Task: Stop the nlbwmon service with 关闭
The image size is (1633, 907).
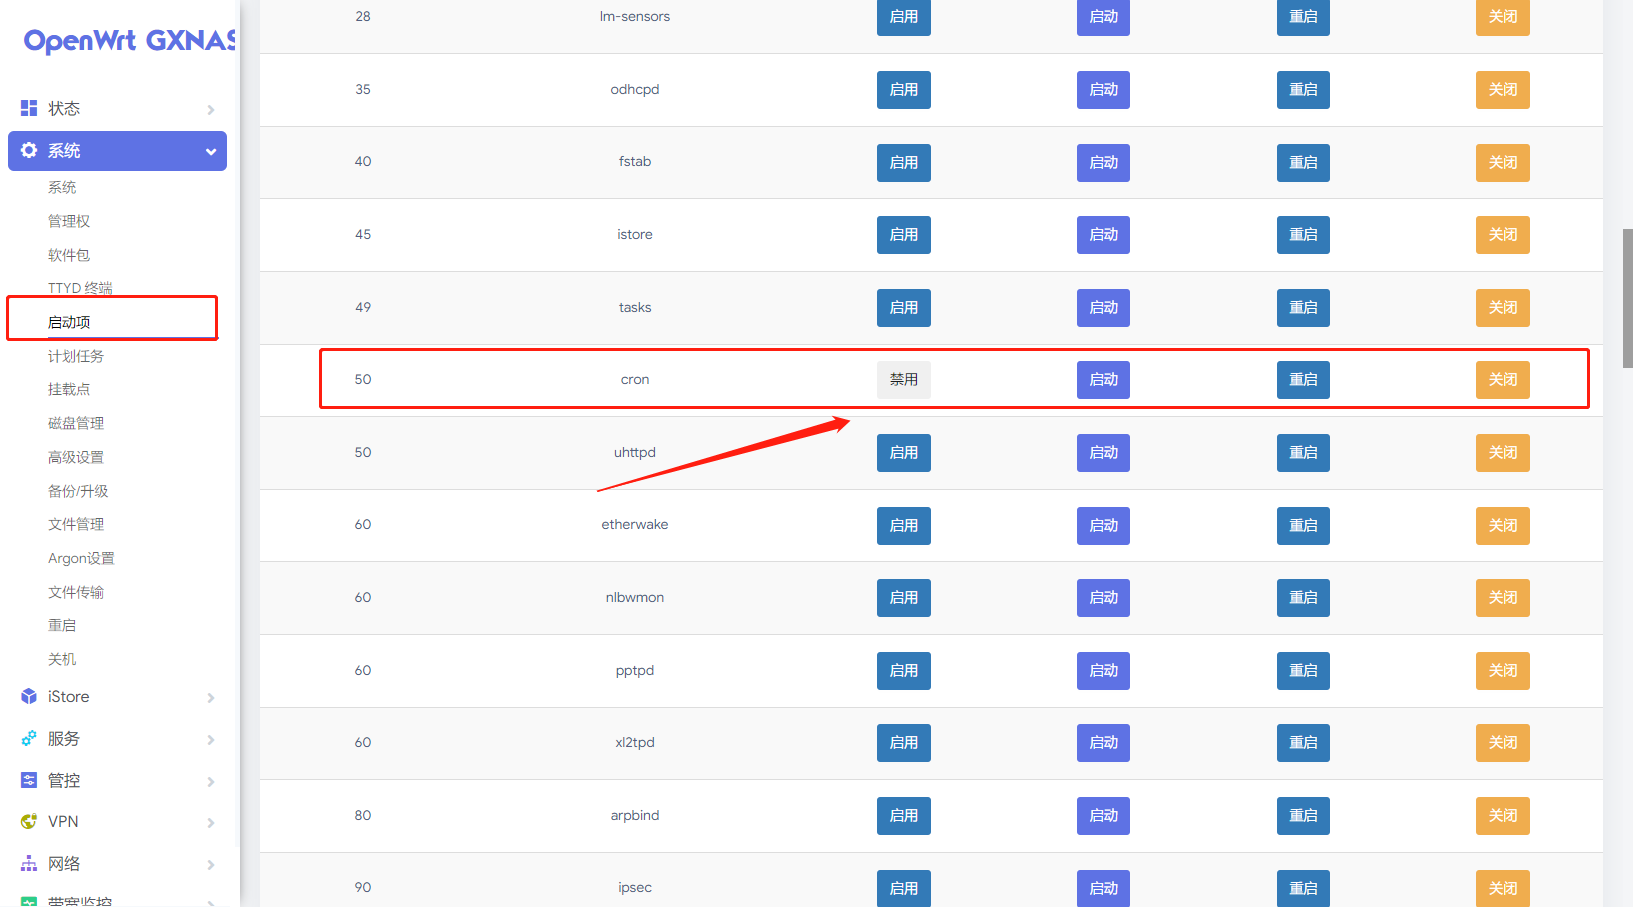Action: (x=1502, y=598)
